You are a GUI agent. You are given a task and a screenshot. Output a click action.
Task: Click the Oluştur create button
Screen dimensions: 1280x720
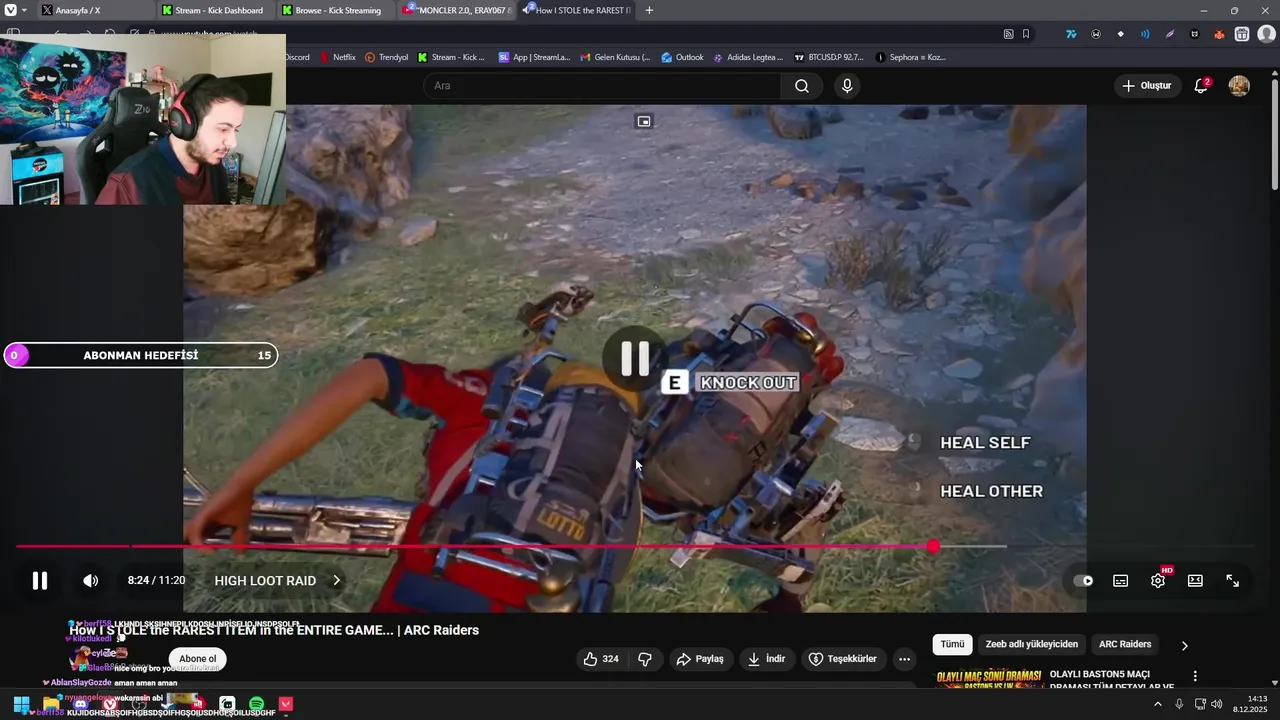point(1146,86)
